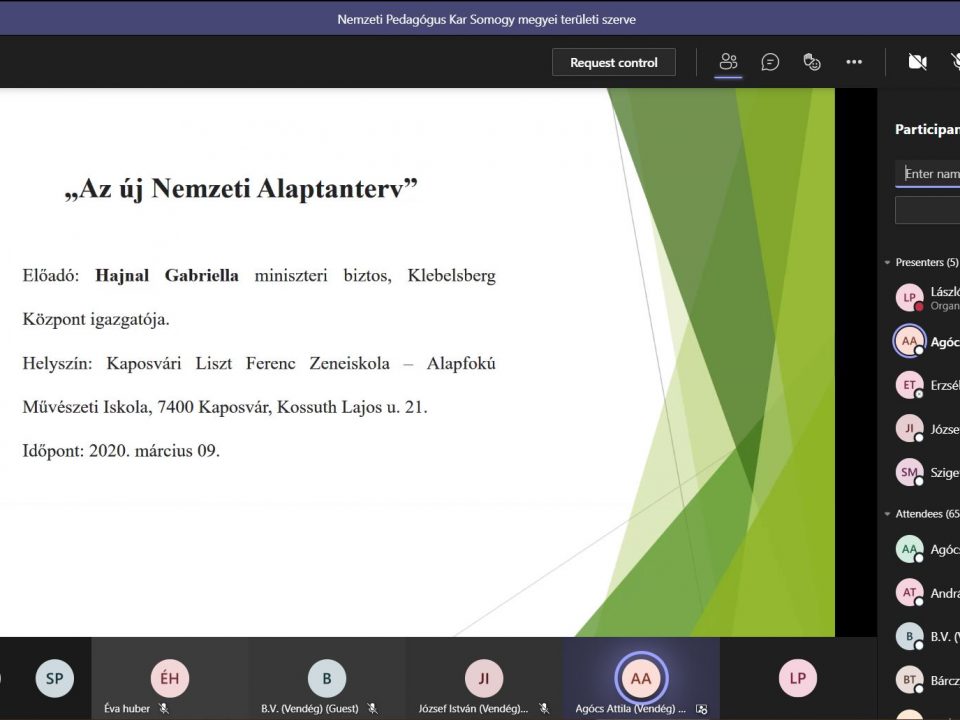Toggle the microphone mute button
The height and width of the screenshot is (720, 960).
[952, 62]
